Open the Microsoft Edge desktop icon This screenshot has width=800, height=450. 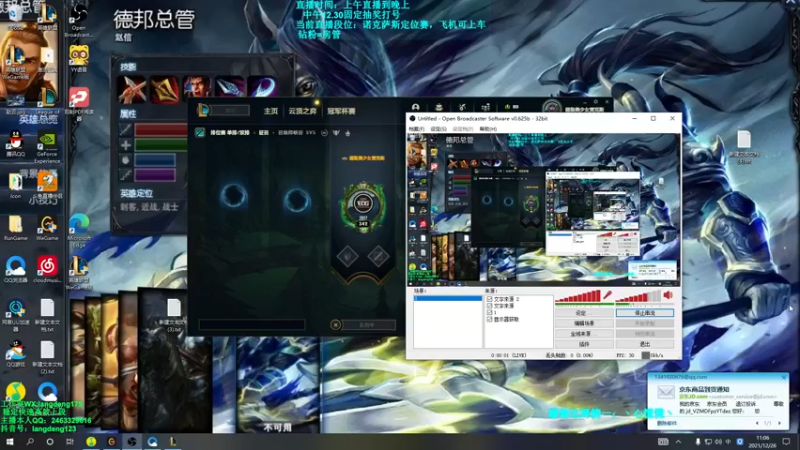[79, 230]
